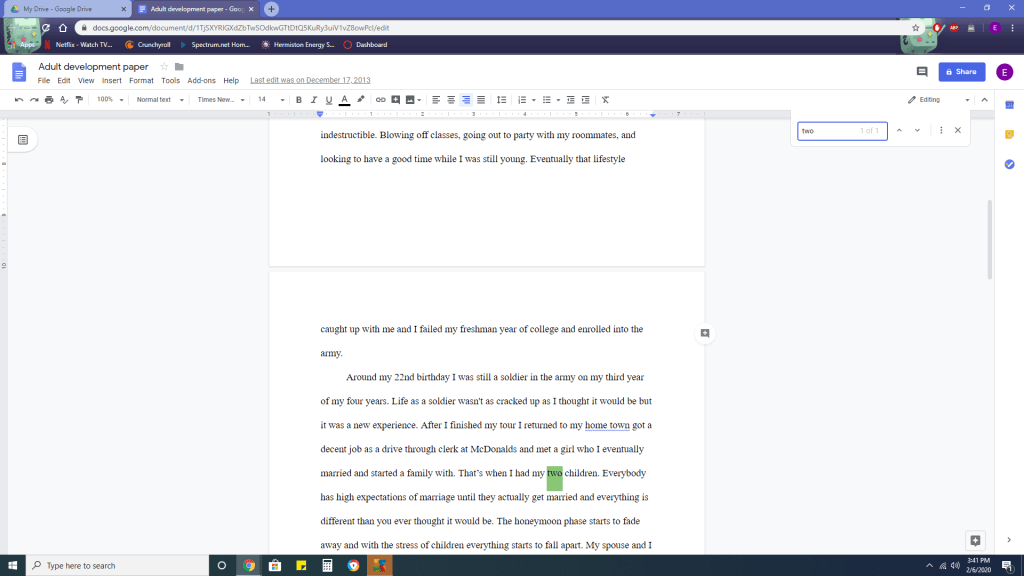Viewport: 1024px width, 576px height.
Task: Click the print icon in toolbar
Action: [49, 100]
